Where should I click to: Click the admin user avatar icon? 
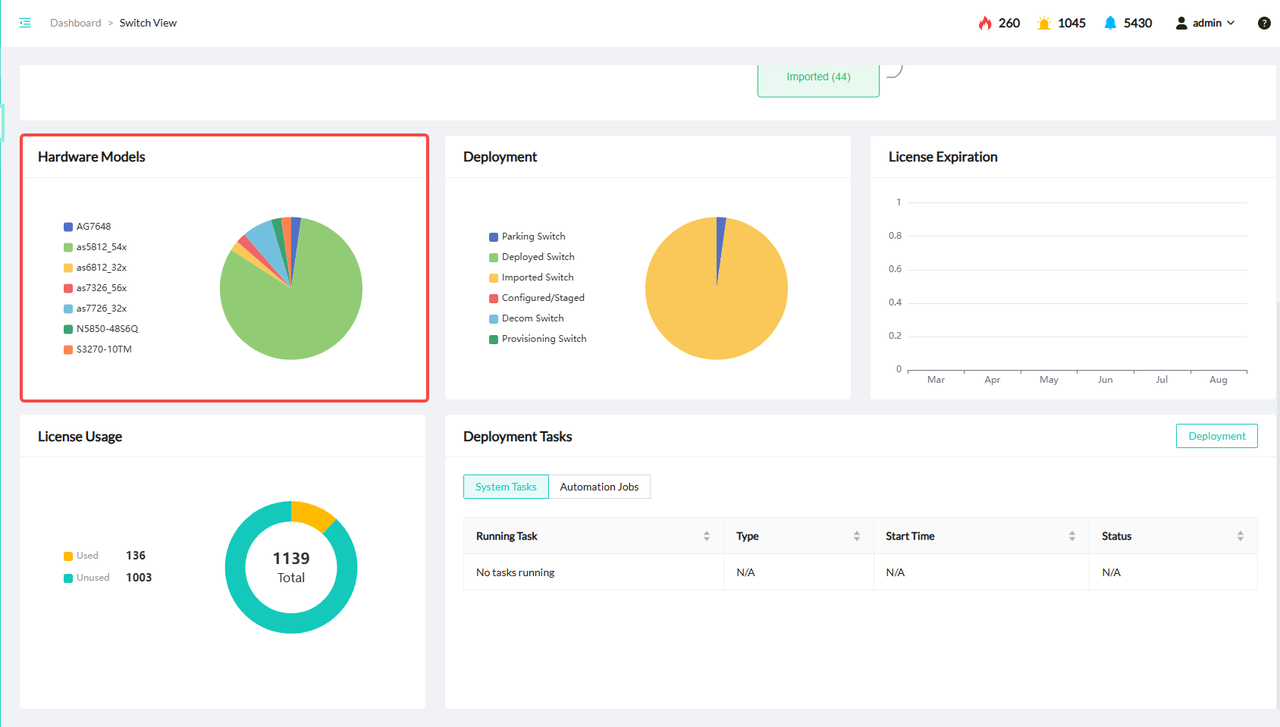pyautogui.click(x=1181, y=23)
